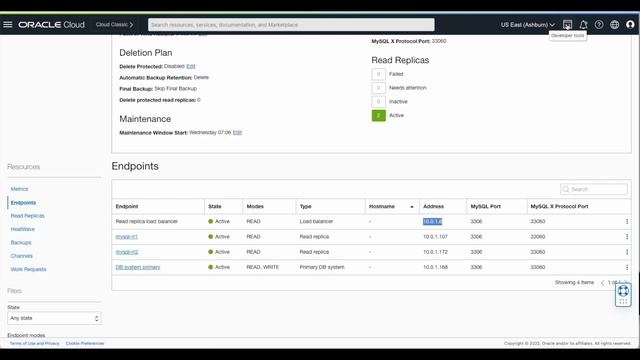The image size is (640, 360).
Task: Sort by Endpoint column header
Action: pos(127,207)
